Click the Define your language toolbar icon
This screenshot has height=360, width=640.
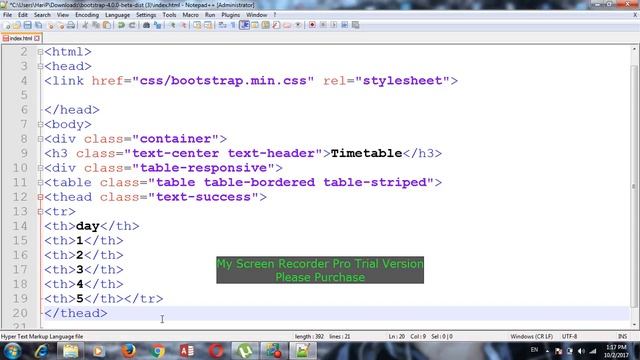click(x=255, y=25)
